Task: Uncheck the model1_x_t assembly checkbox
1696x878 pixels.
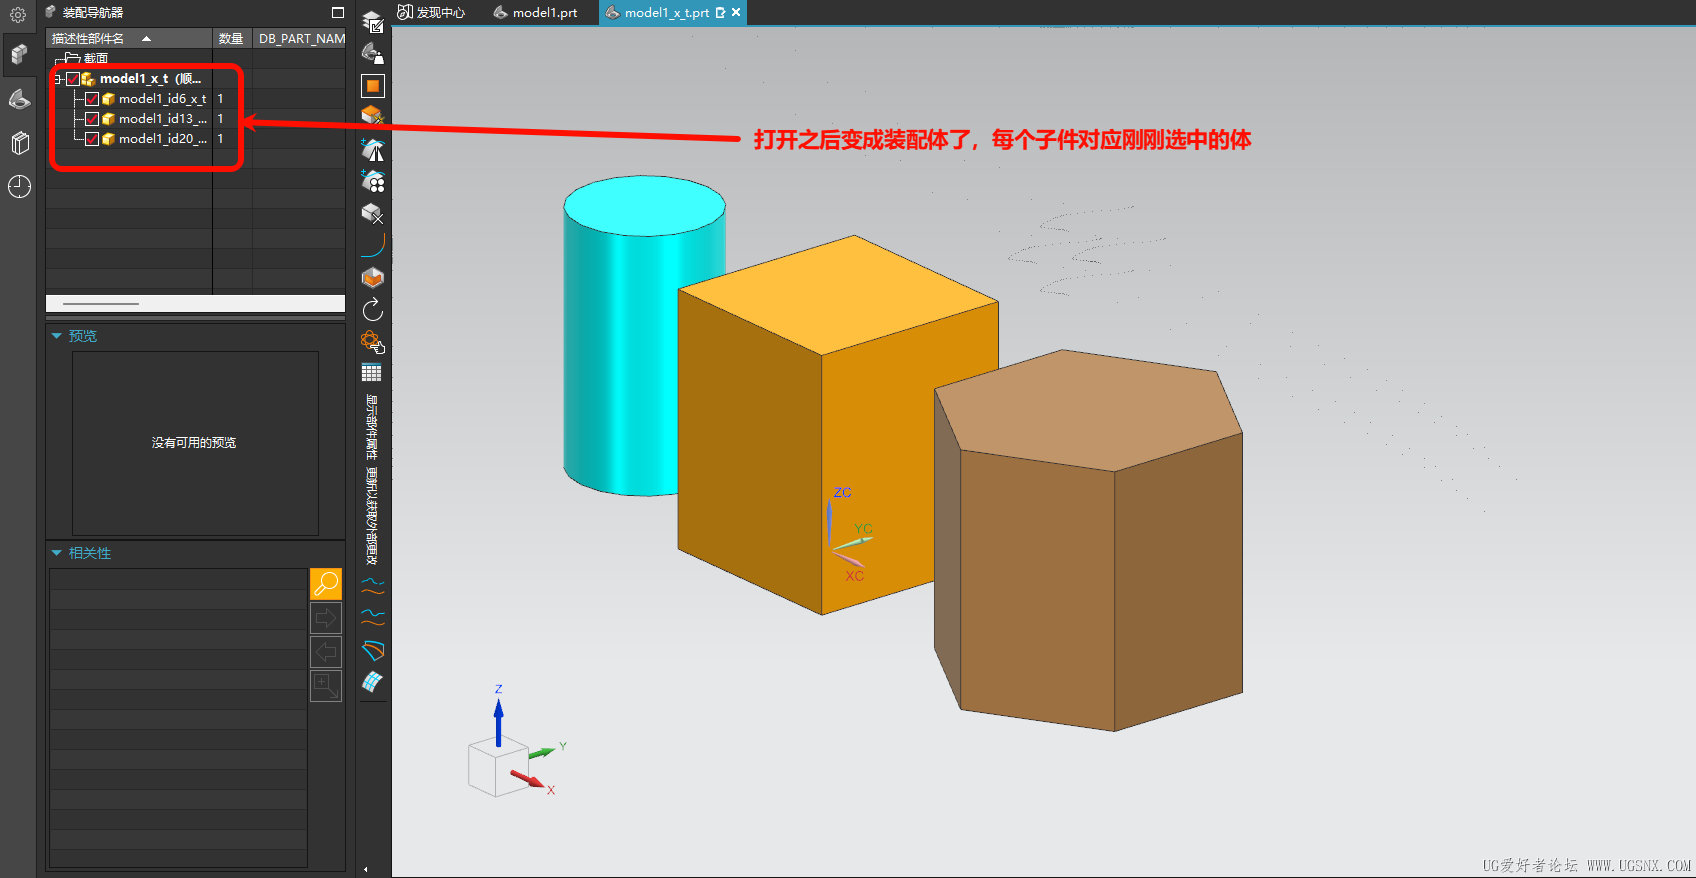Action: point(73,79)
